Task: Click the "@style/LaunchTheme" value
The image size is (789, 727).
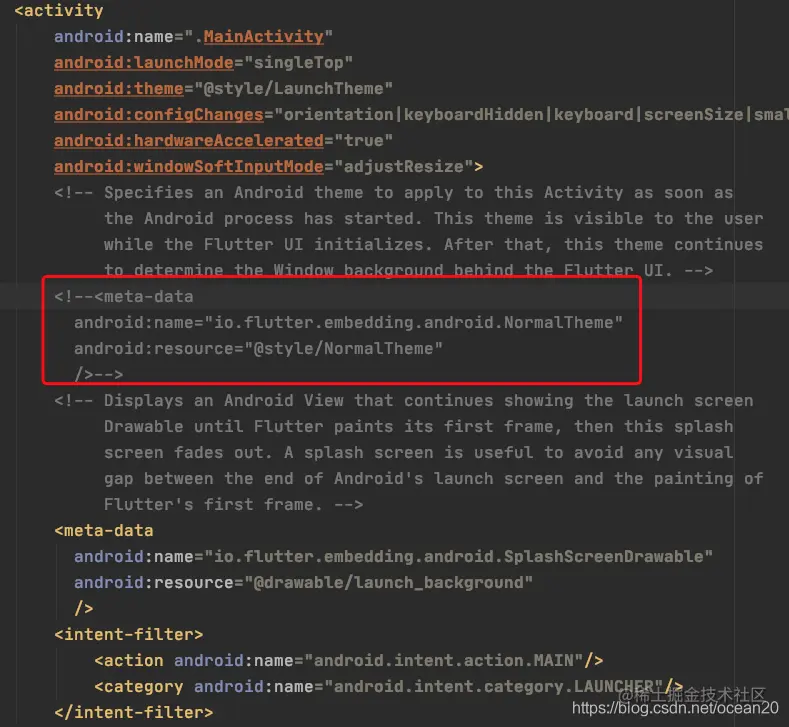Action: point(293,89)
